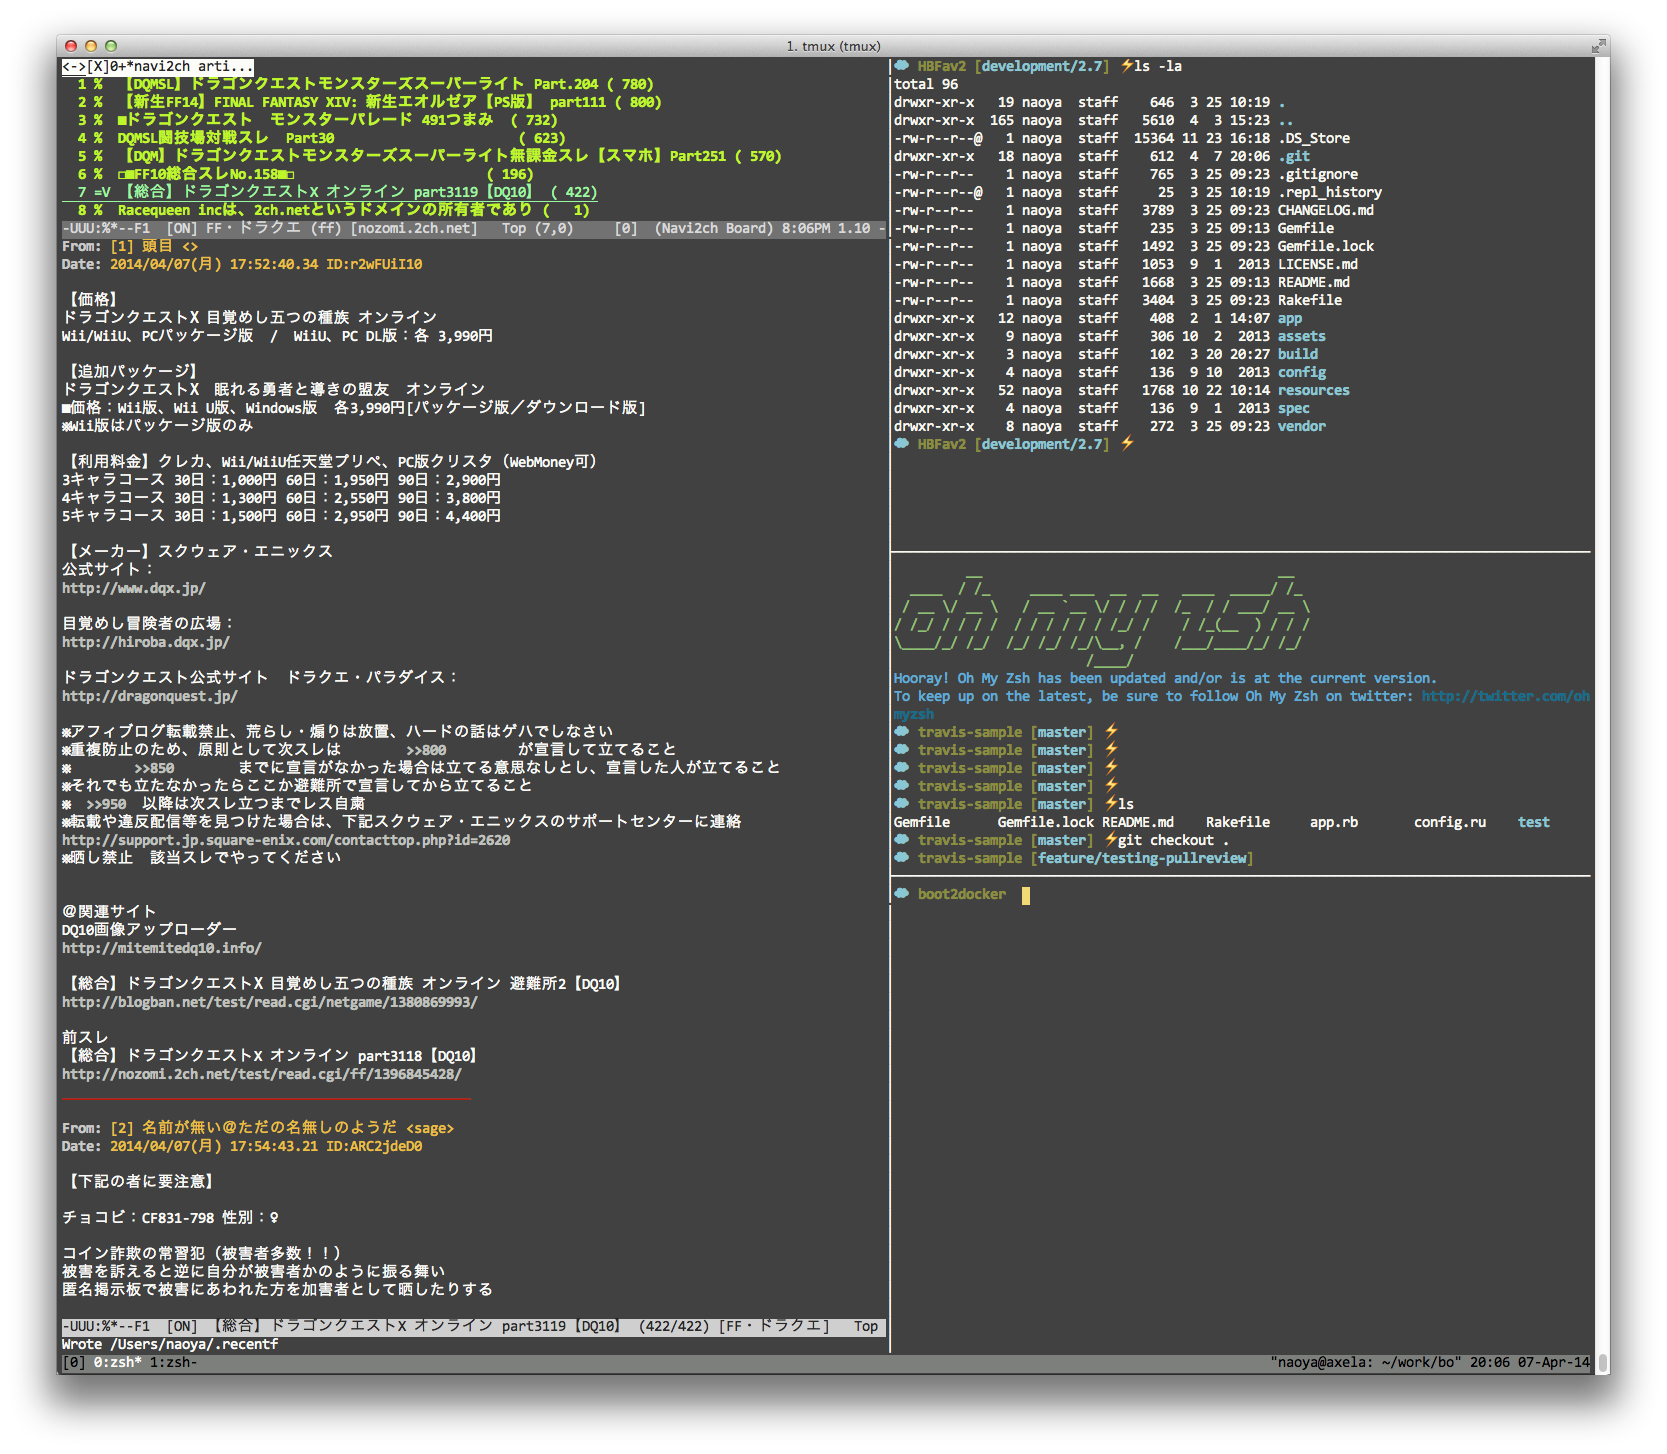Image resolution: width=1667 pixels, height=1454 pixels.
Task: Click the <sage> tag in post 2
Action: click(430, 1128)
